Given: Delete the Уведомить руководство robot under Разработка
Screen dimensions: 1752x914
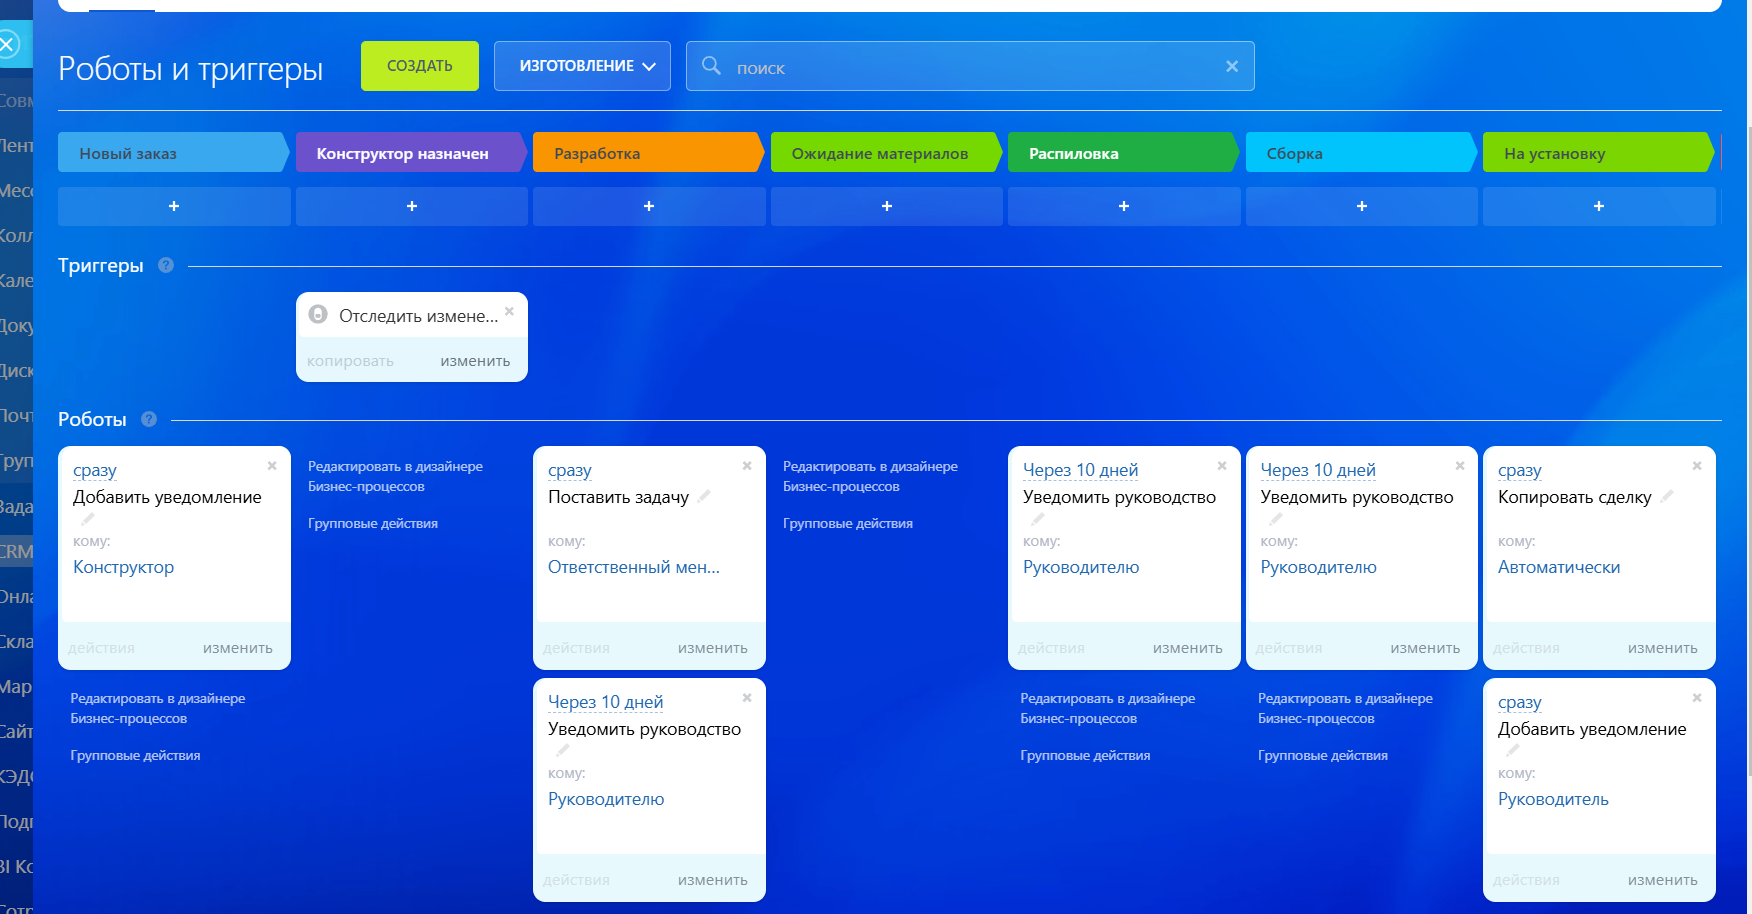Looking at the screenshot, I should point(747,697).
